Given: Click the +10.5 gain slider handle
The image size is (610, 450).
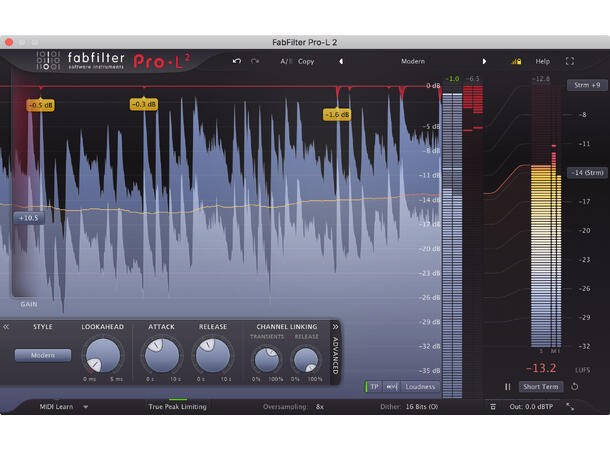Looking at the screenshot, I should [x=29, y=218].
